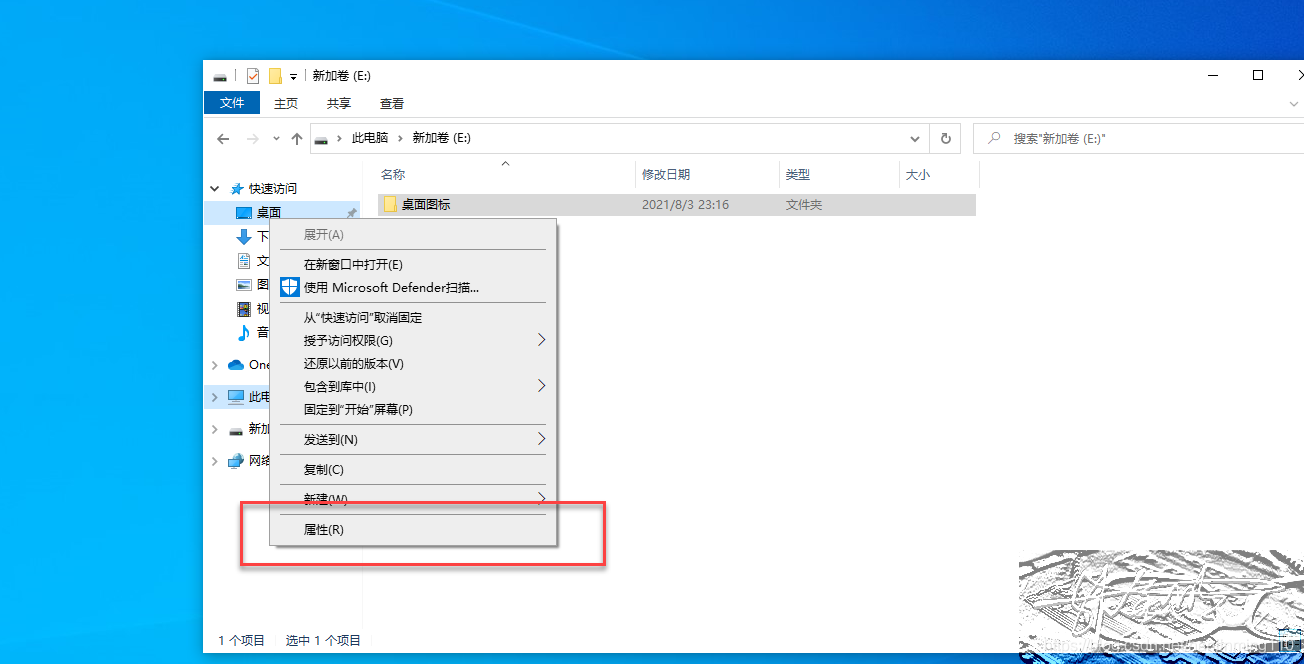This screenshot has height=664, width=1304.
Task: Click the Downloads arrow icon in sidebar
Action: [244, 237]
